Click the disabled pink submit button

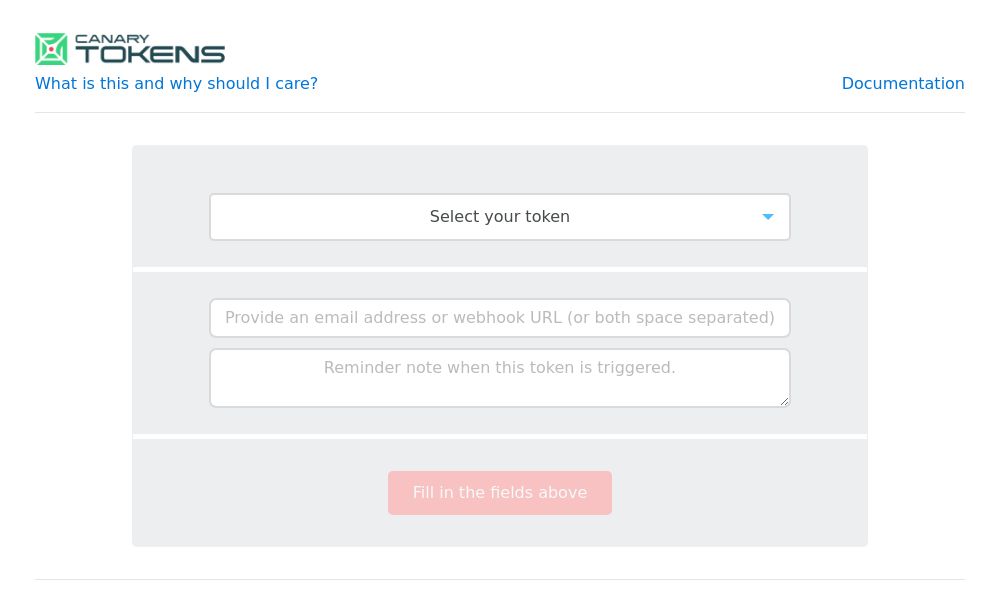500,492
